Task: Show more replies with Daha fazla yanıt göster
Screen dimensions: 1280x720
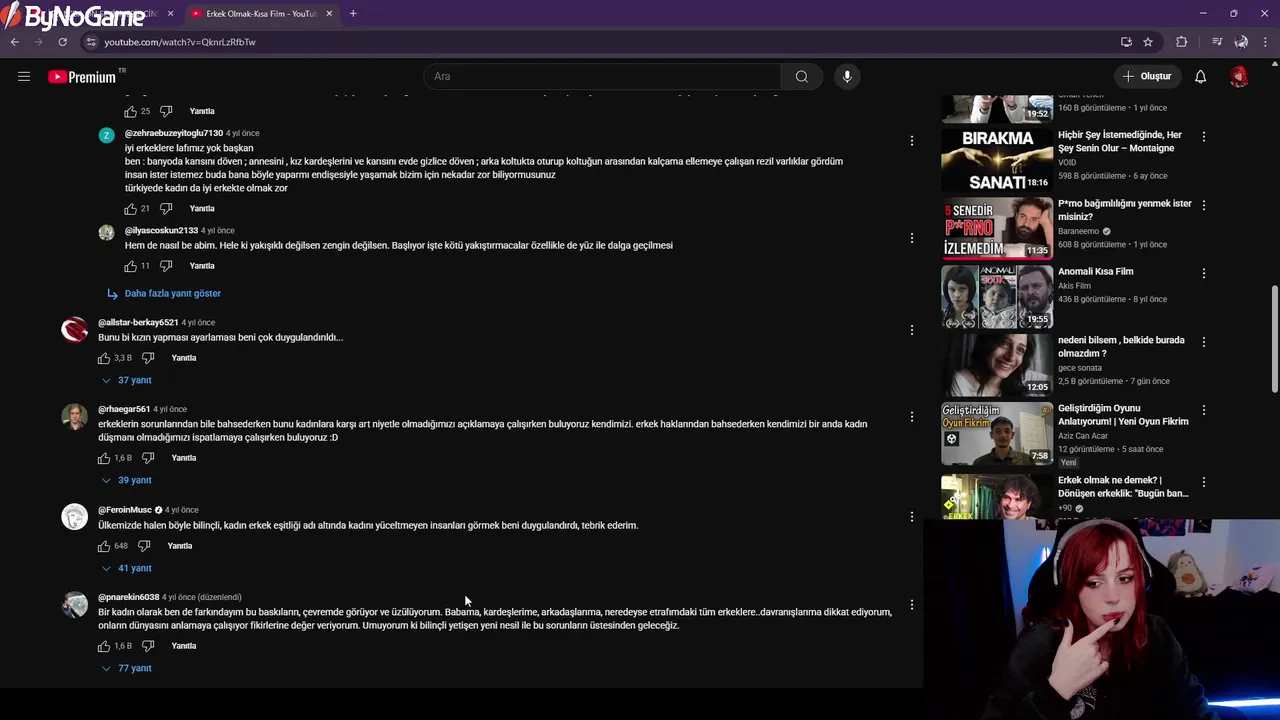Action: (x=165, y=293)
